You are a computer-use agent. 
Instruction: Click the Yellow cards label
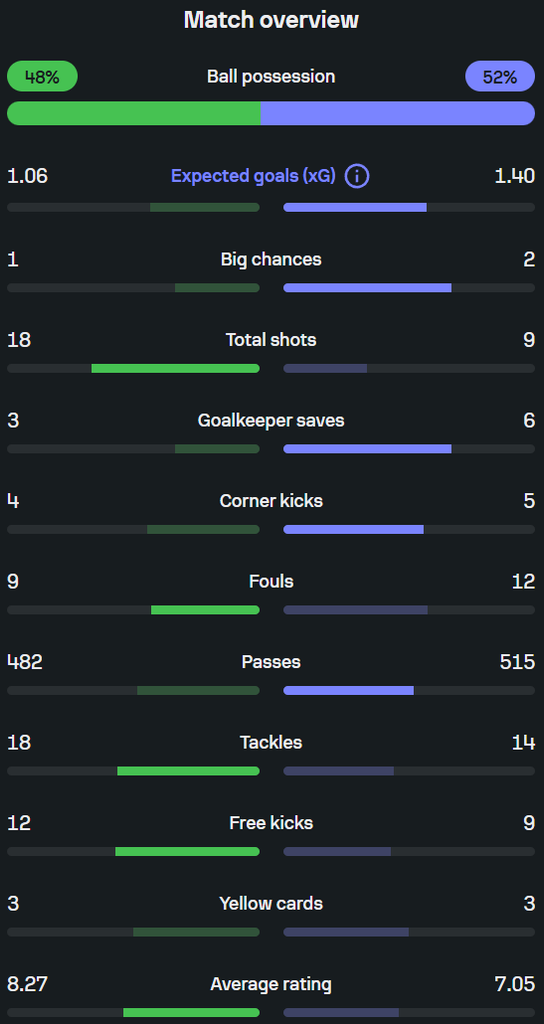click(x=271, y=904)
